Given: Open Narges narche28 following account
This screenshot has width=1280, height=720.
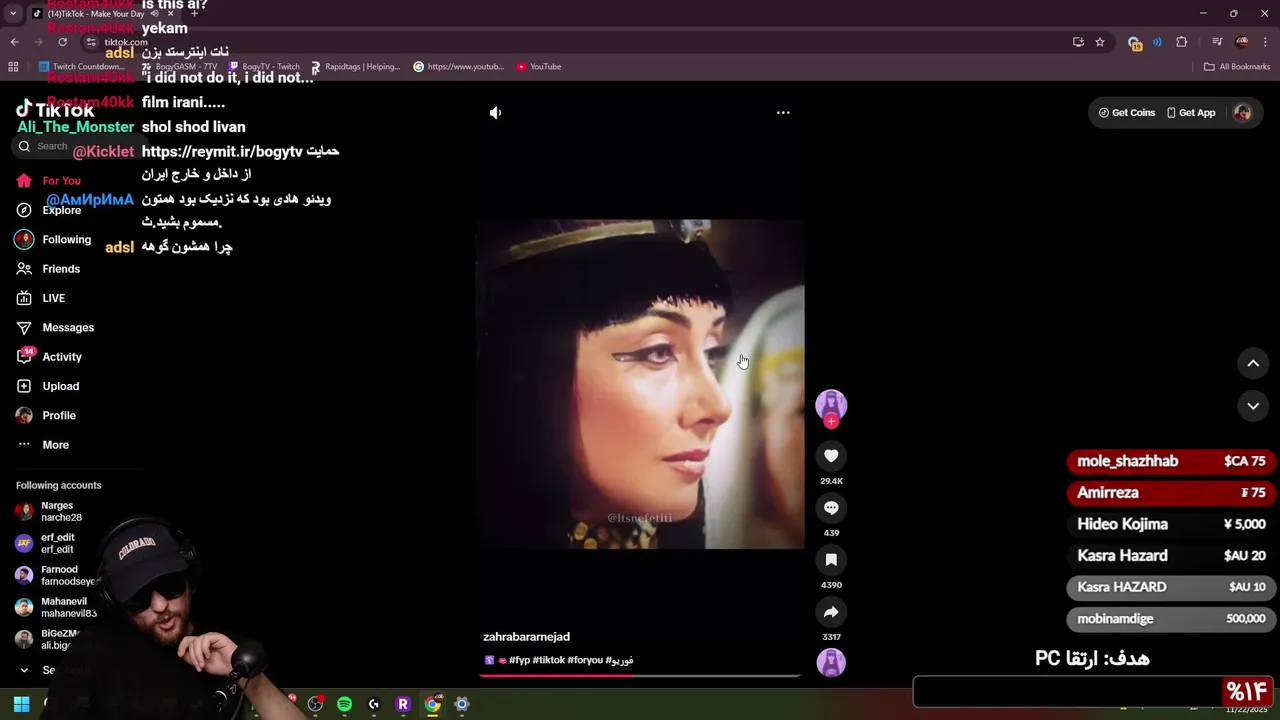Looking at the screenshot, I should (50, 512).
